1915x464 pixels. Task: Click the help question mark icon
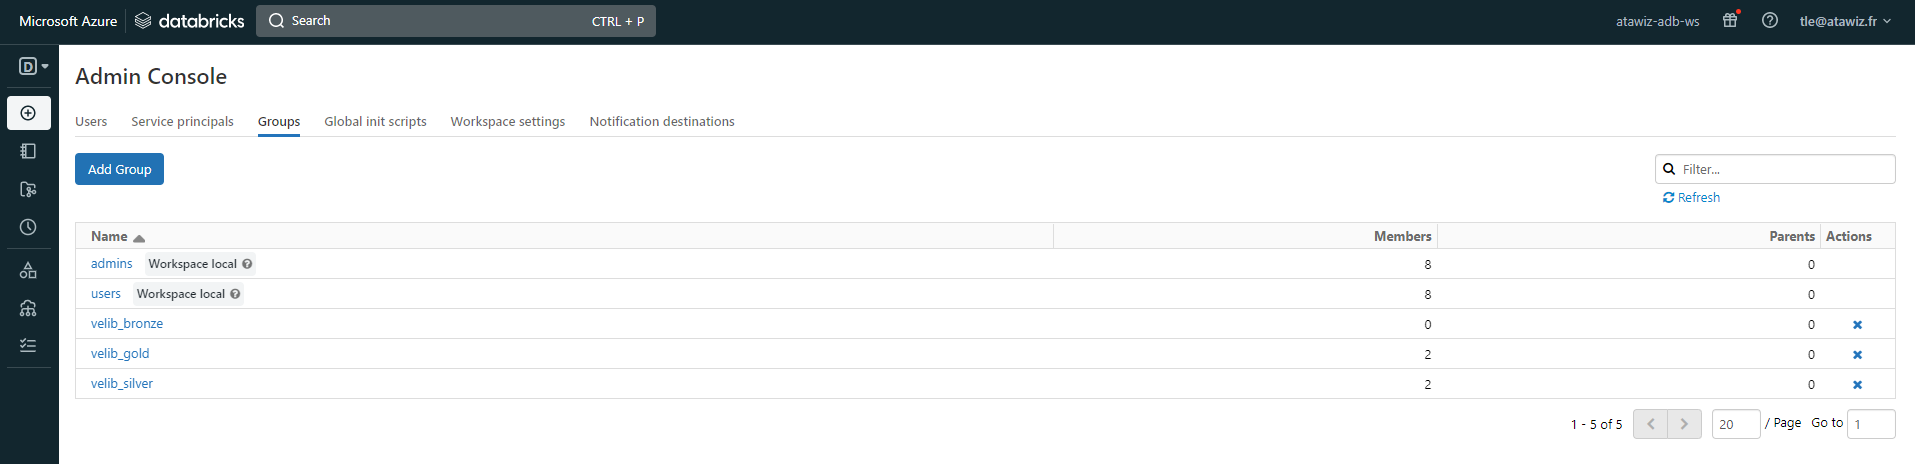[1770, 20]
